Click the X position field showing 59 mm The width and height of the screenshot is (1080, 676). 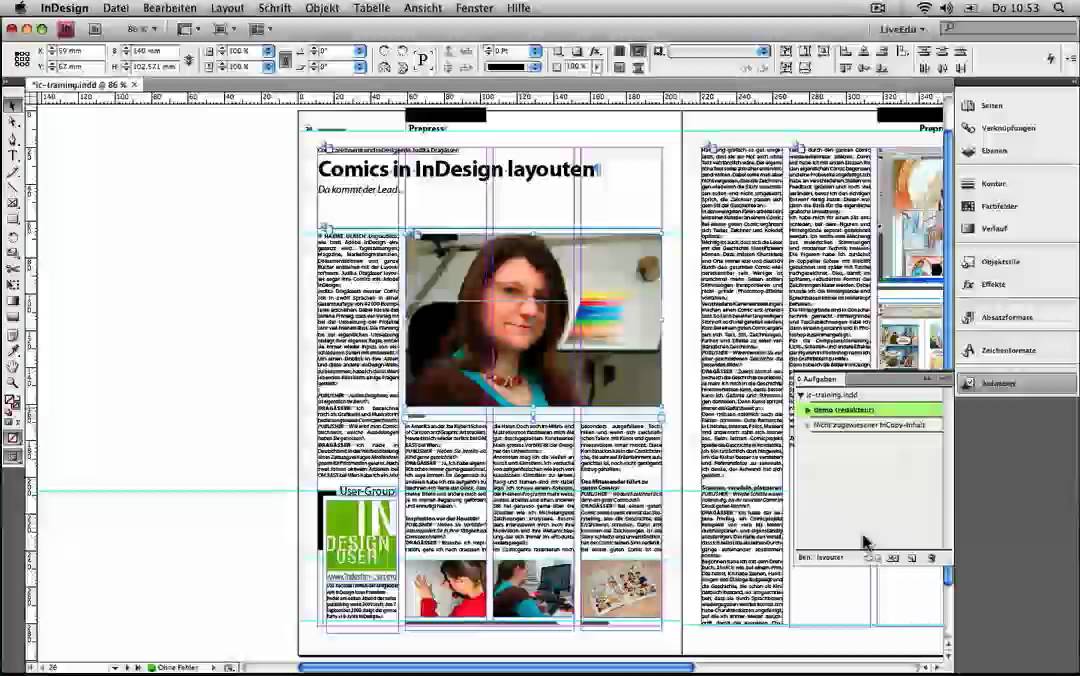(81, 51)
